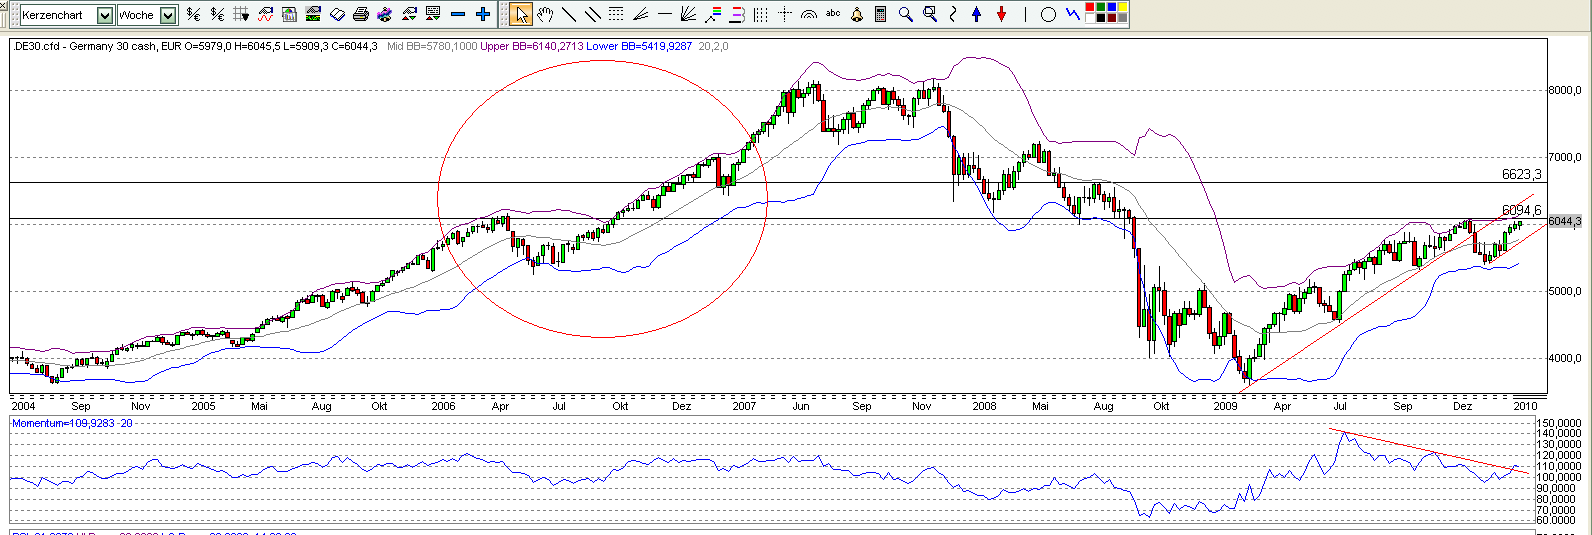Click the 6623,3 horizontal line price label
The width and height of the screenshot is (1592, 535).
tap(1521, 174)
